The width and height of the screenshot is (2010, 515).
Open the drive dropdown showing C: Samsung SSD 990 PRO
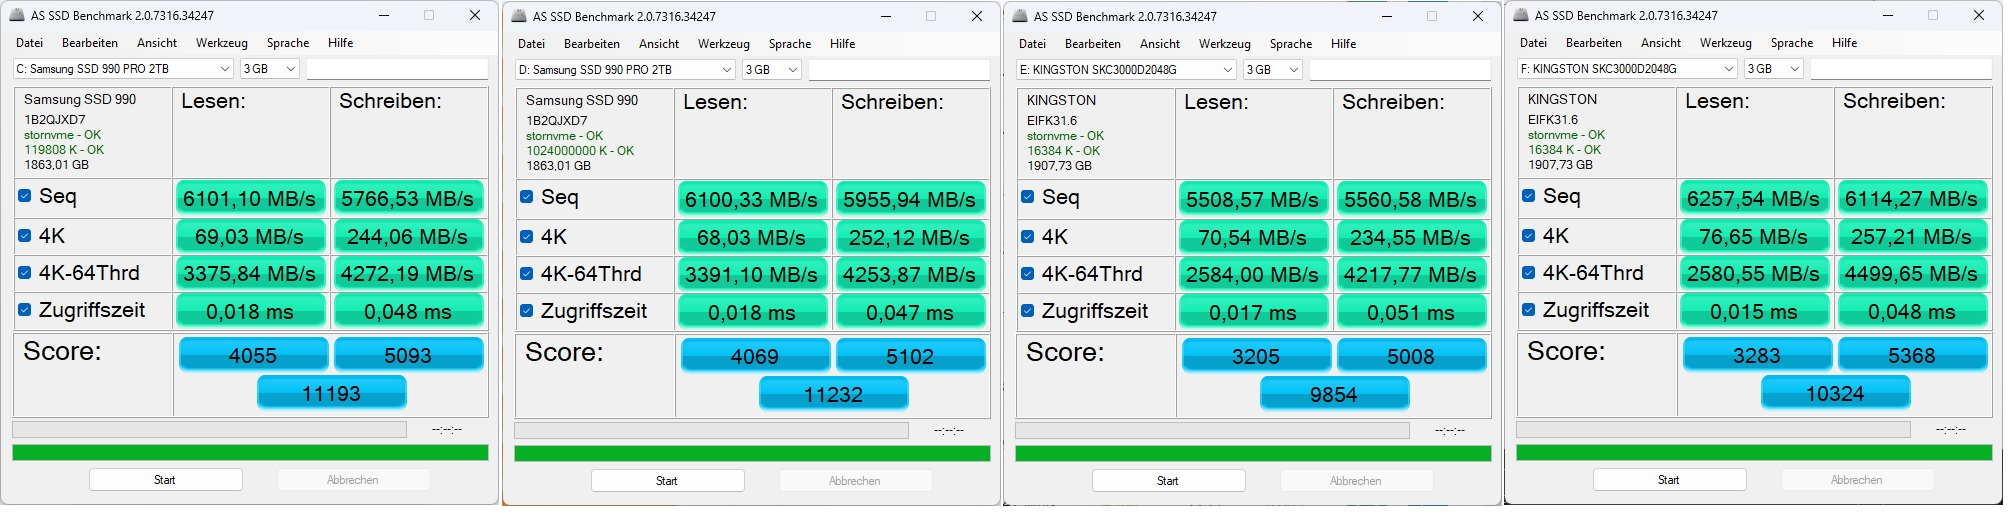tap(123, 69)
